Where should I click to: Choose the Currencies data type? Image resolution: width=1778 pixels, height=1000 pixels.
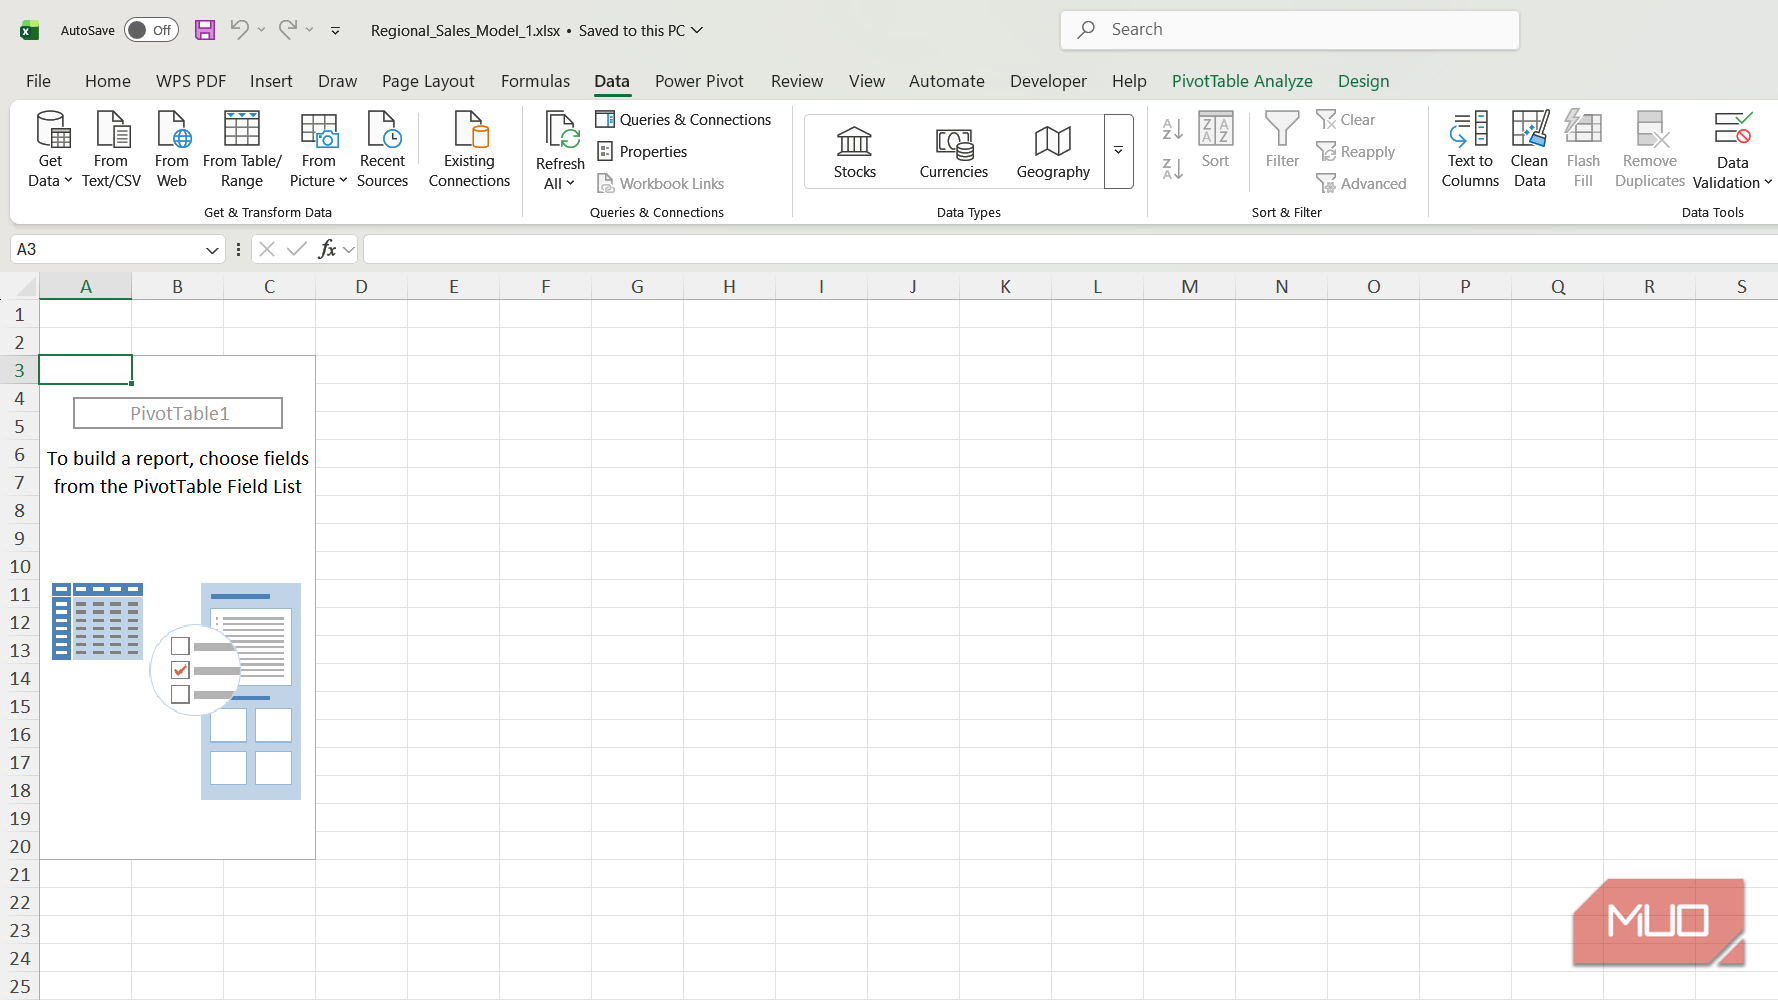click(x=954, y=152)
